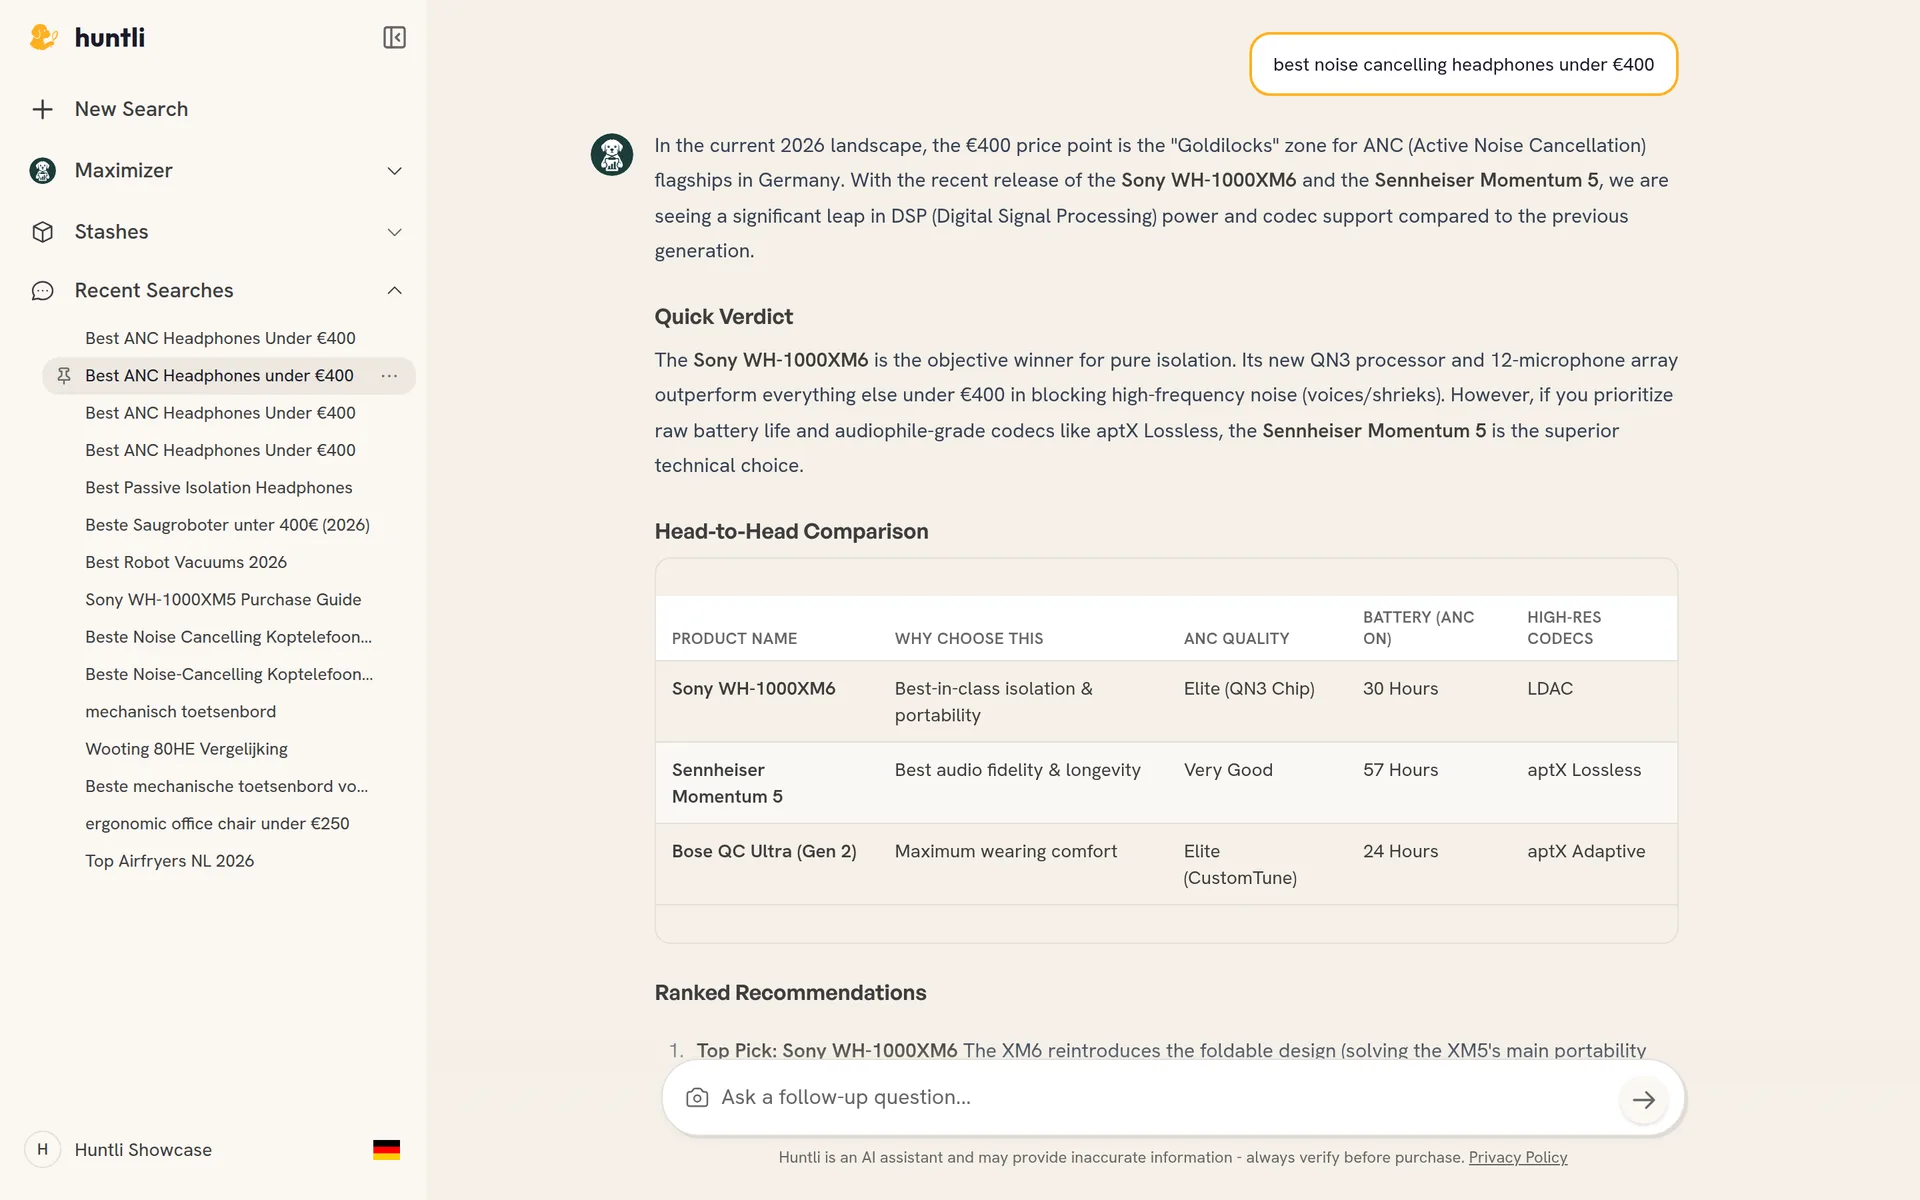Image resolution: width=1920 pixels, height=1200 pixels.
Task: Open recent search ergonomic office chair under €250
Action: coord(217,824)
